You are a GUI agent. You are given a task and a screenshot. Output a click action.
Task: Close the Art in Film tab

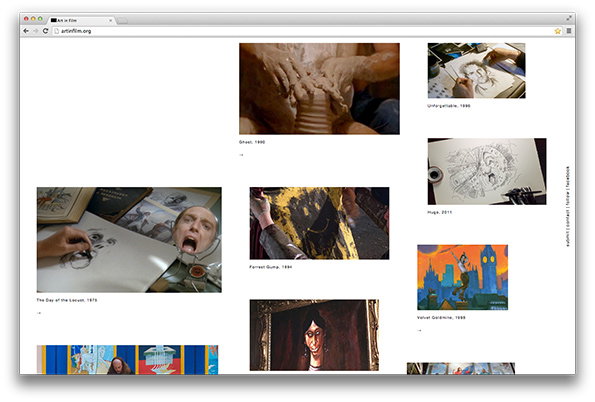[110, 20]
